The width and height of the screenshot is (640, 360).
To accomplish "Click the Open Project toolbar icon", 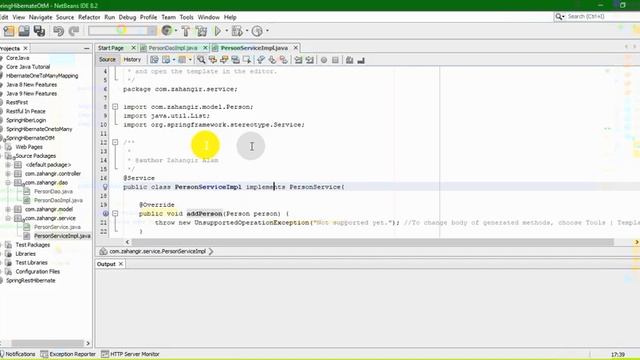I will pos(24,31).
